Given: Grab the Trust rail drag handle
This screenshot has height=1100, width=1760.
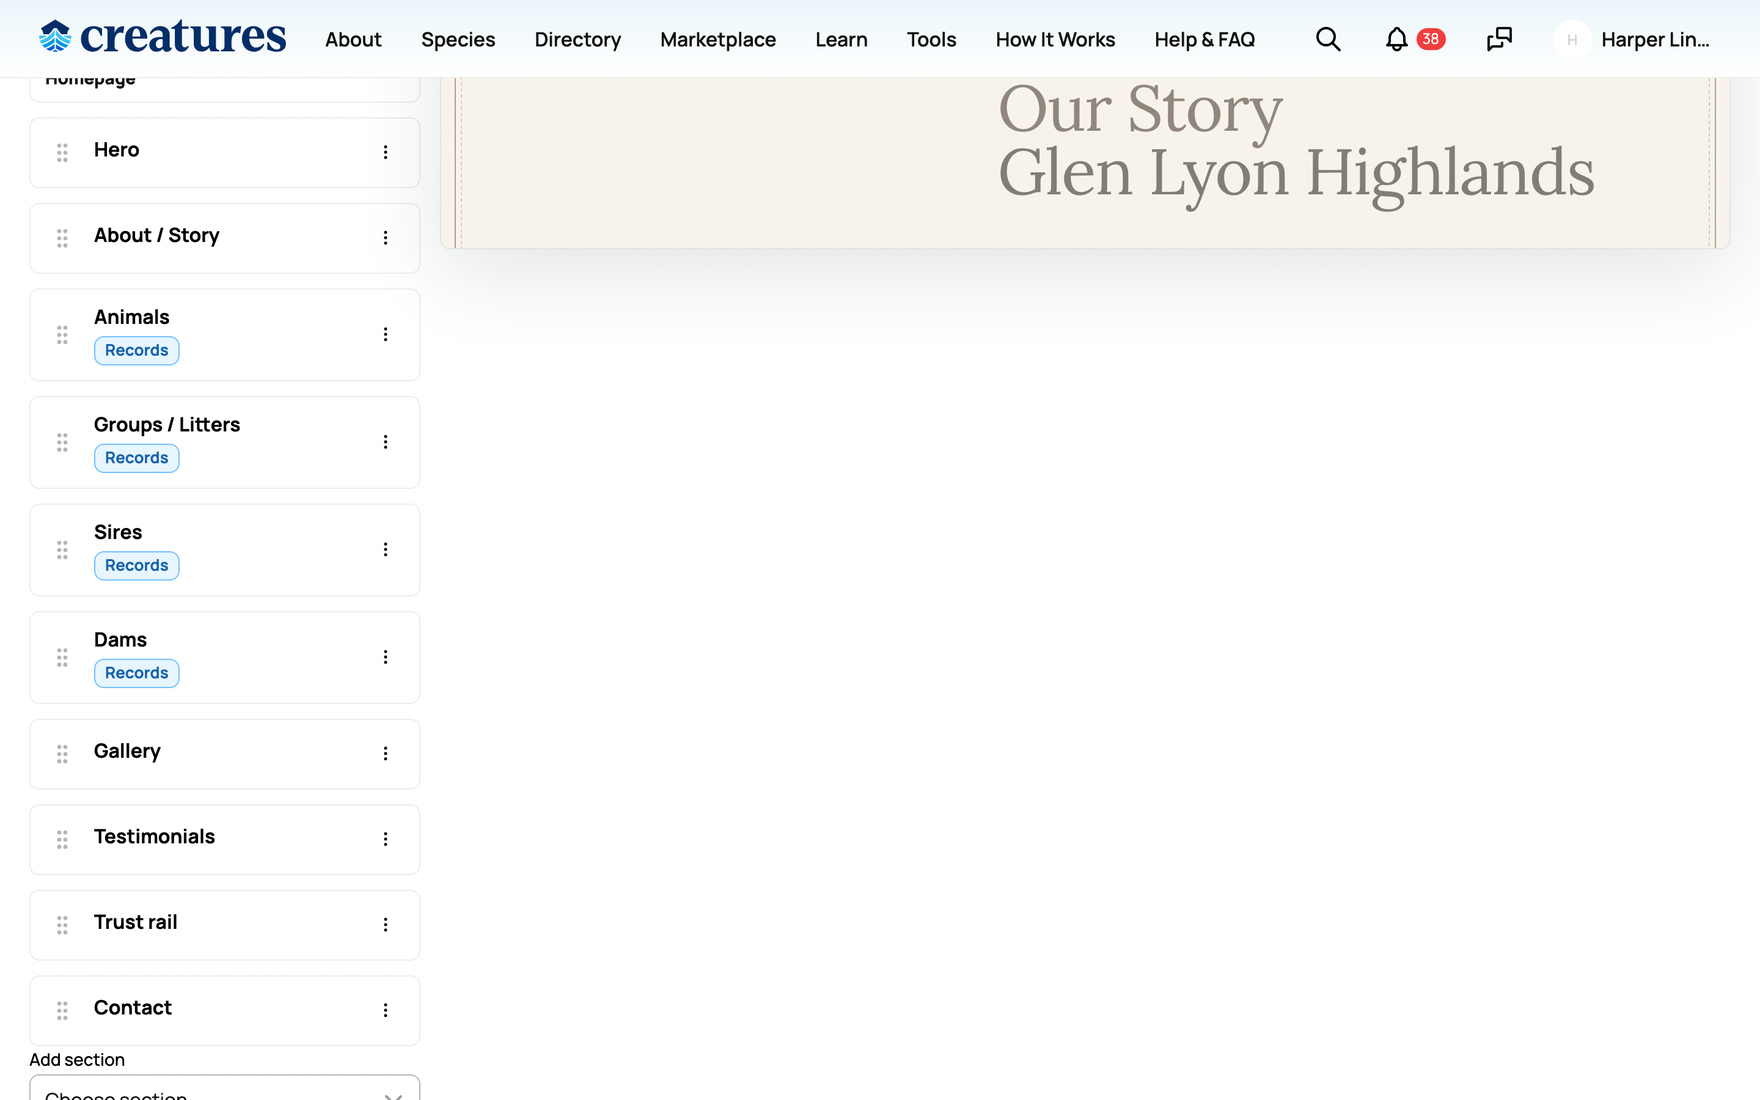Looking at the screenshot, I should (x=62, y=925).
